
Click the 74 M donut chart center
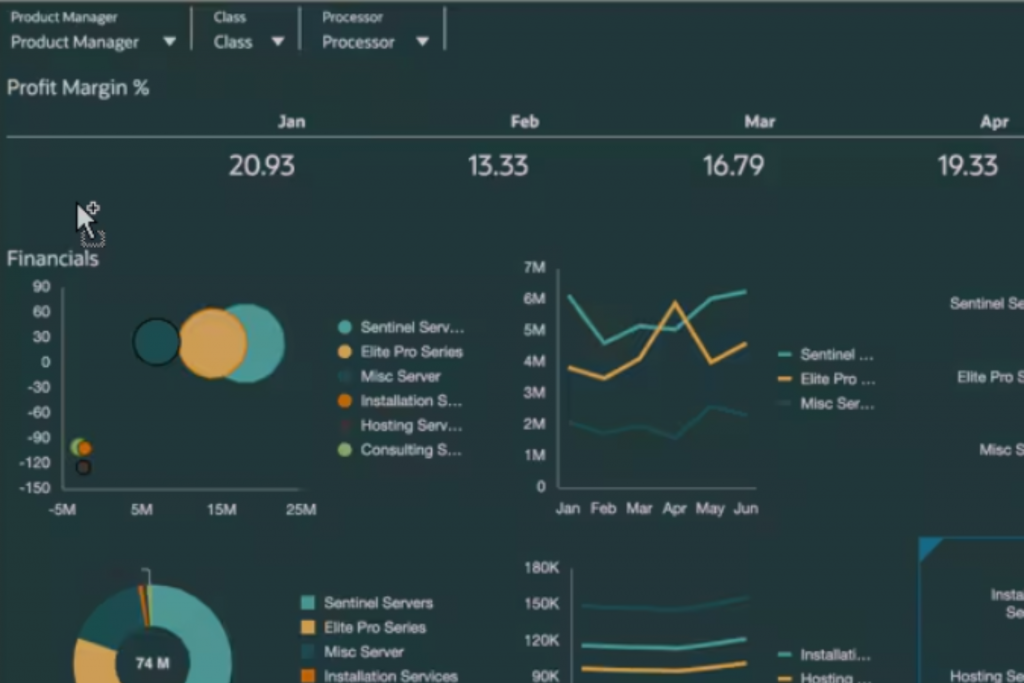pyautogui.click(x=152, y=662)
